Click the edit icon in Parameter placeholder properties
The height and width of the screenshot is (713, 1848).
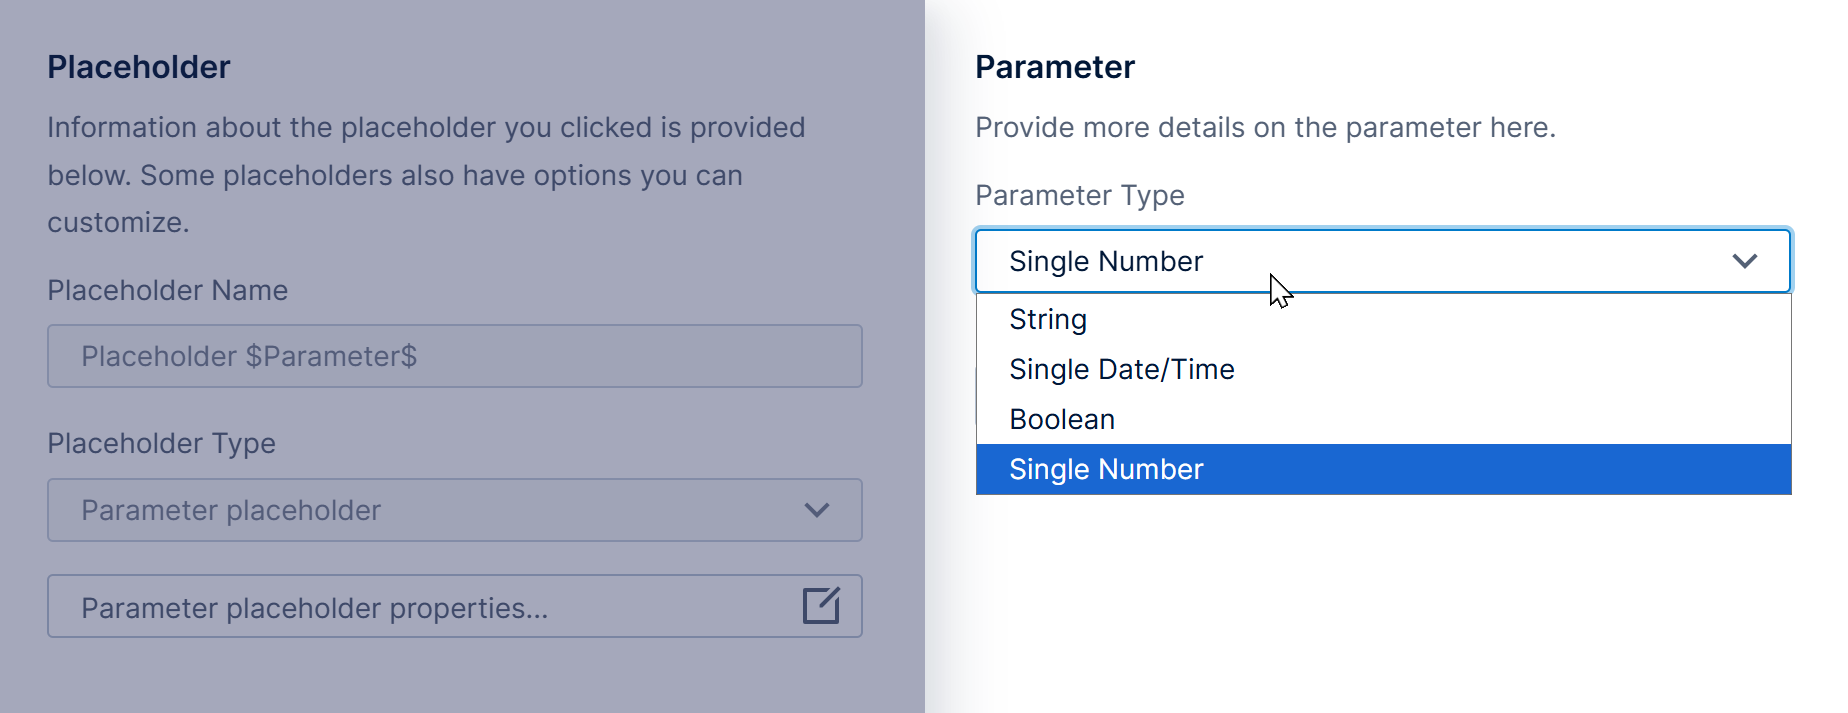pos(821,606)
